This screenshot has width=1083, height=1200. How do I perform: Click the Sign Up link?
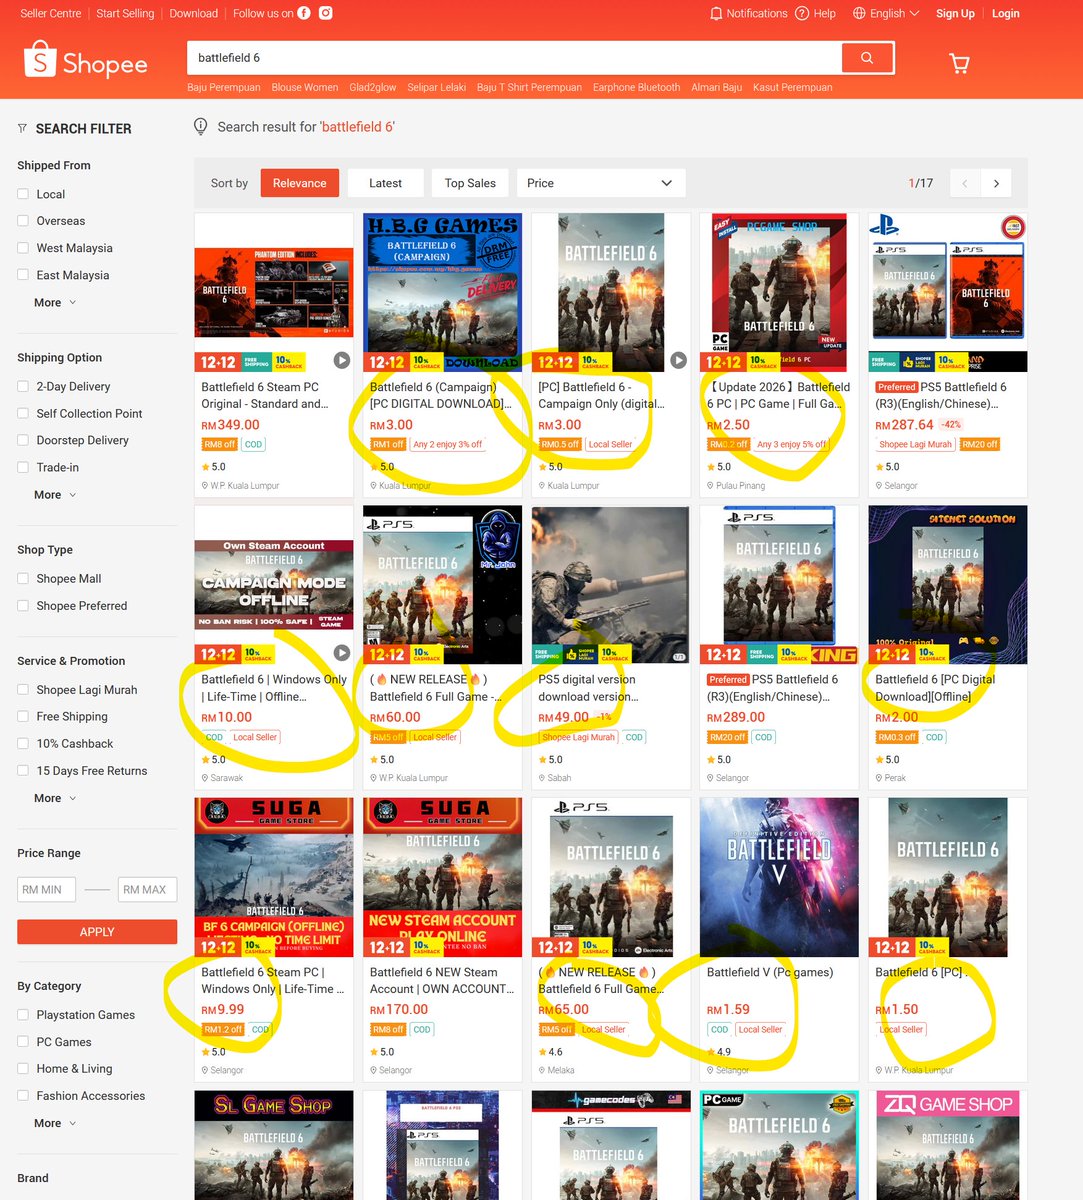click(x=955, y=13)
